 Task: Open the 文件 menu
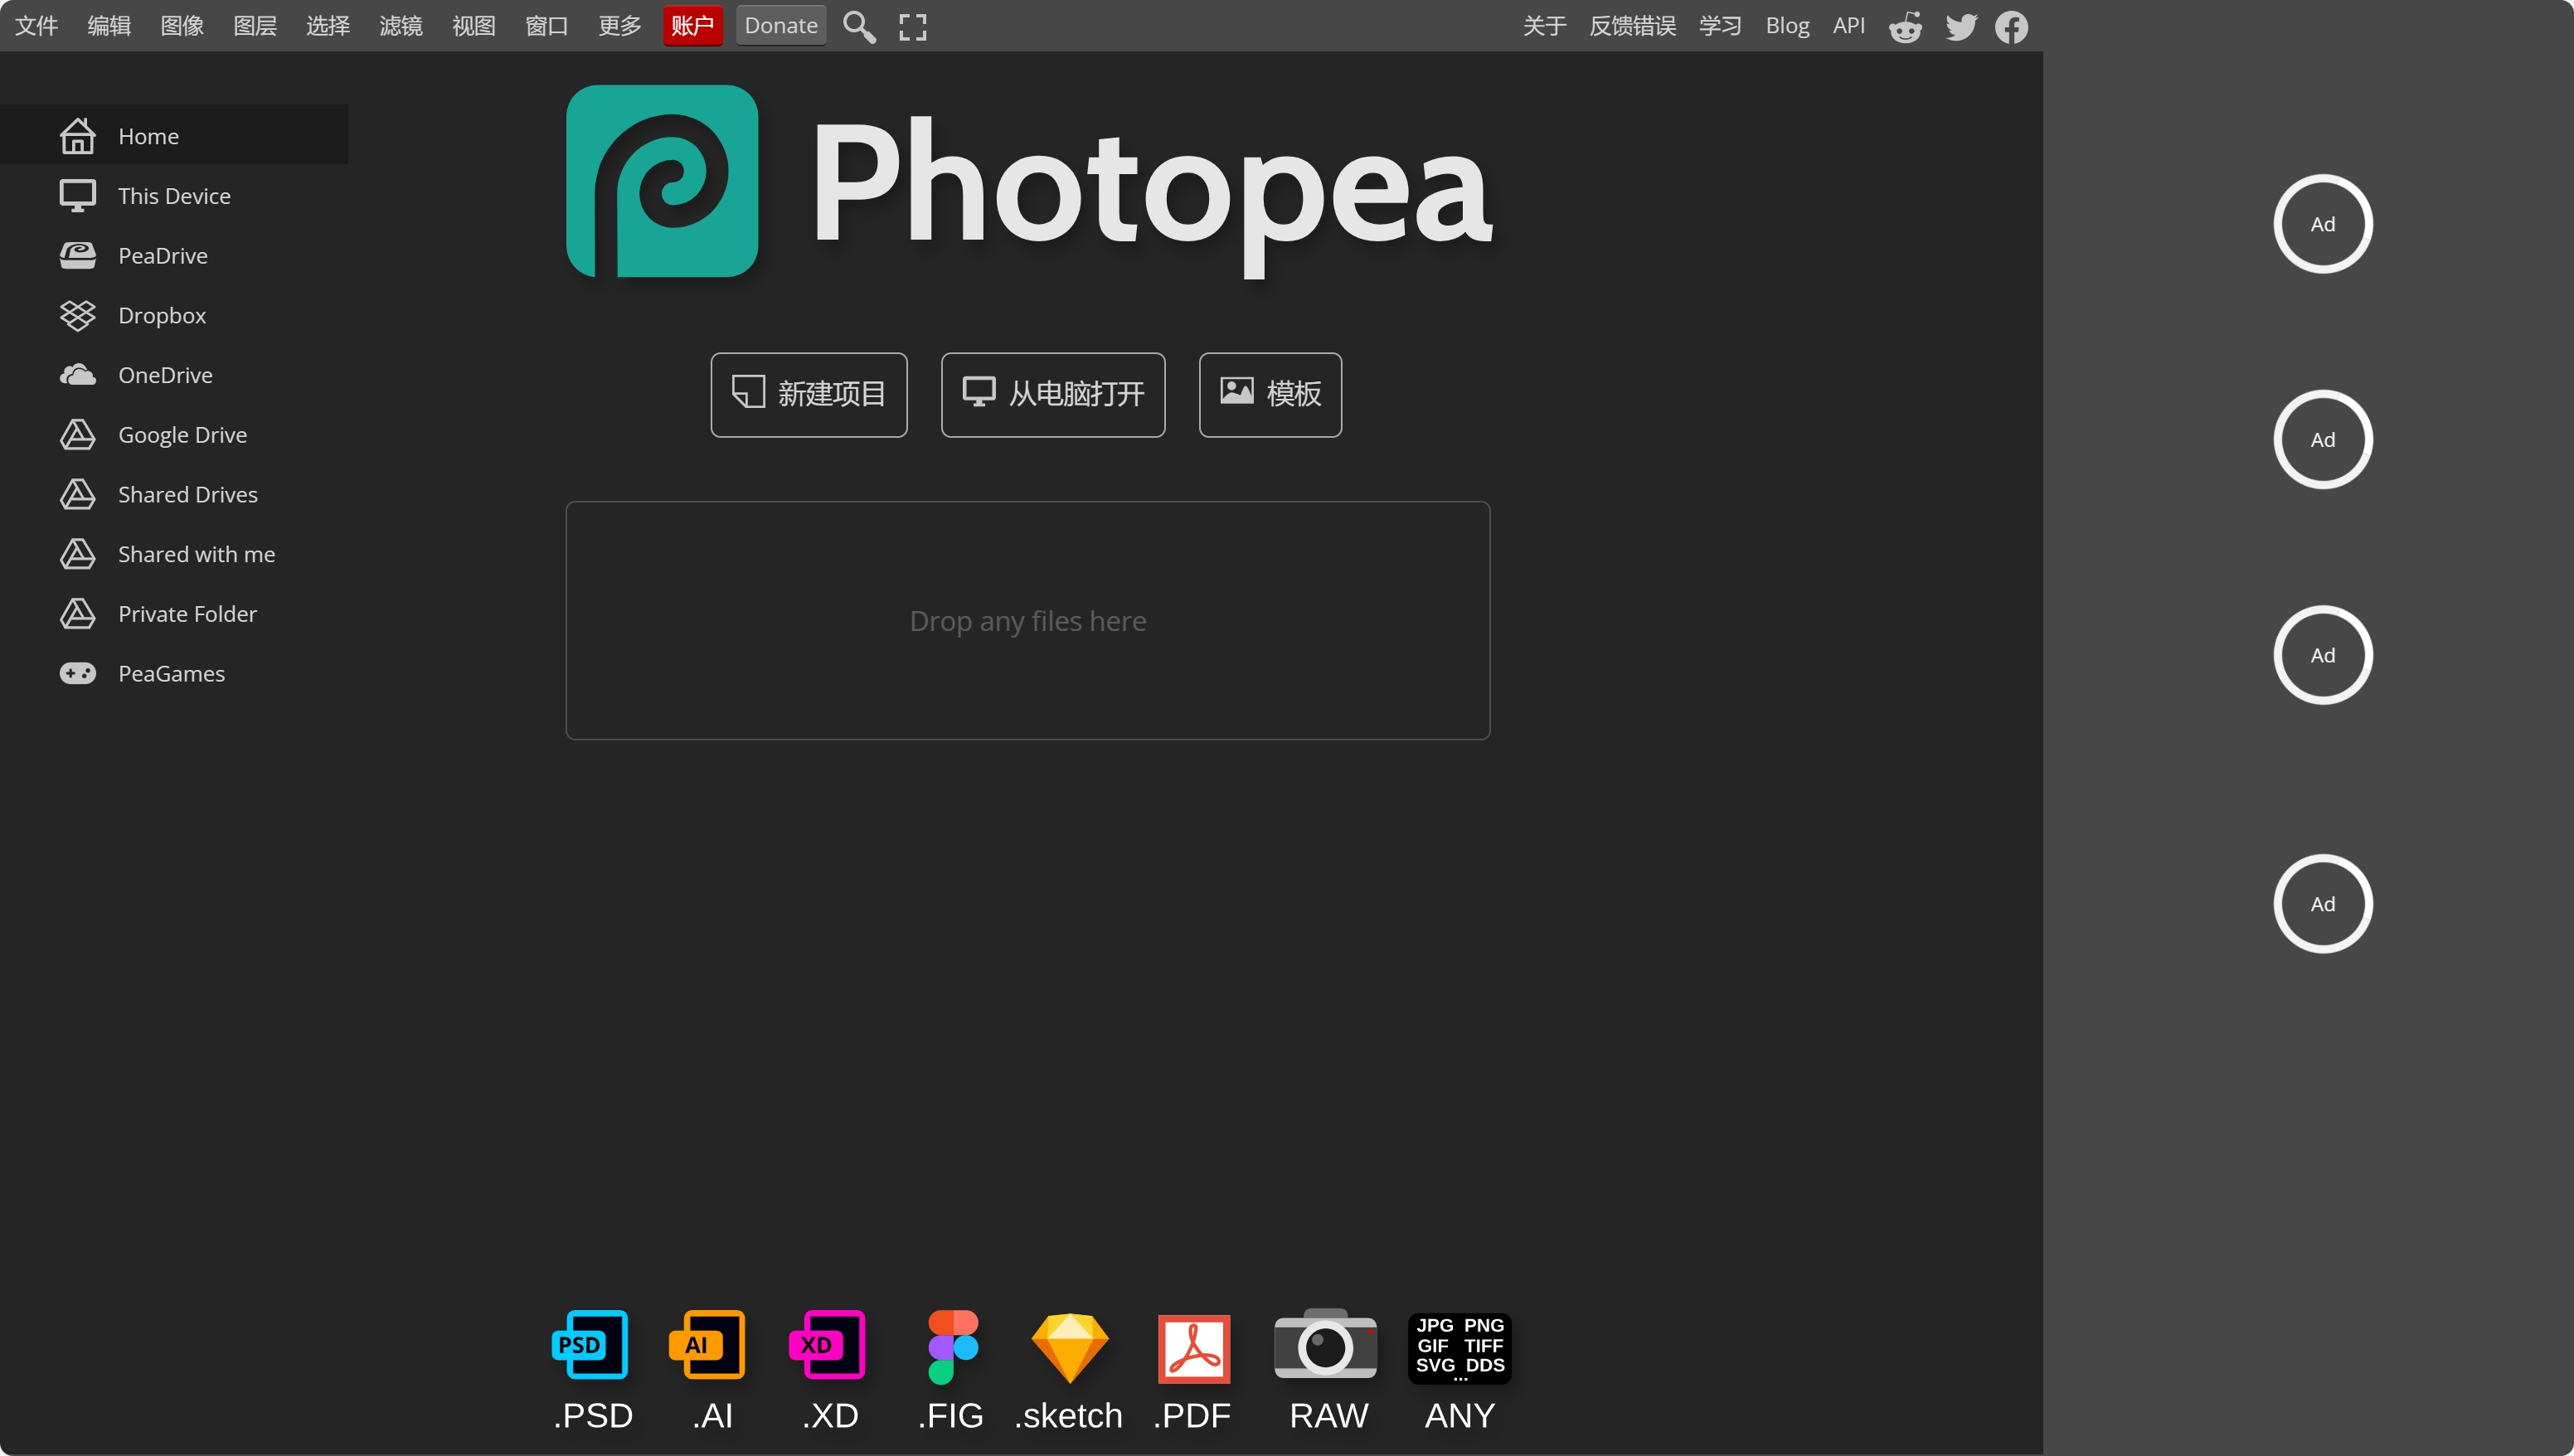[x=37, y=26]
